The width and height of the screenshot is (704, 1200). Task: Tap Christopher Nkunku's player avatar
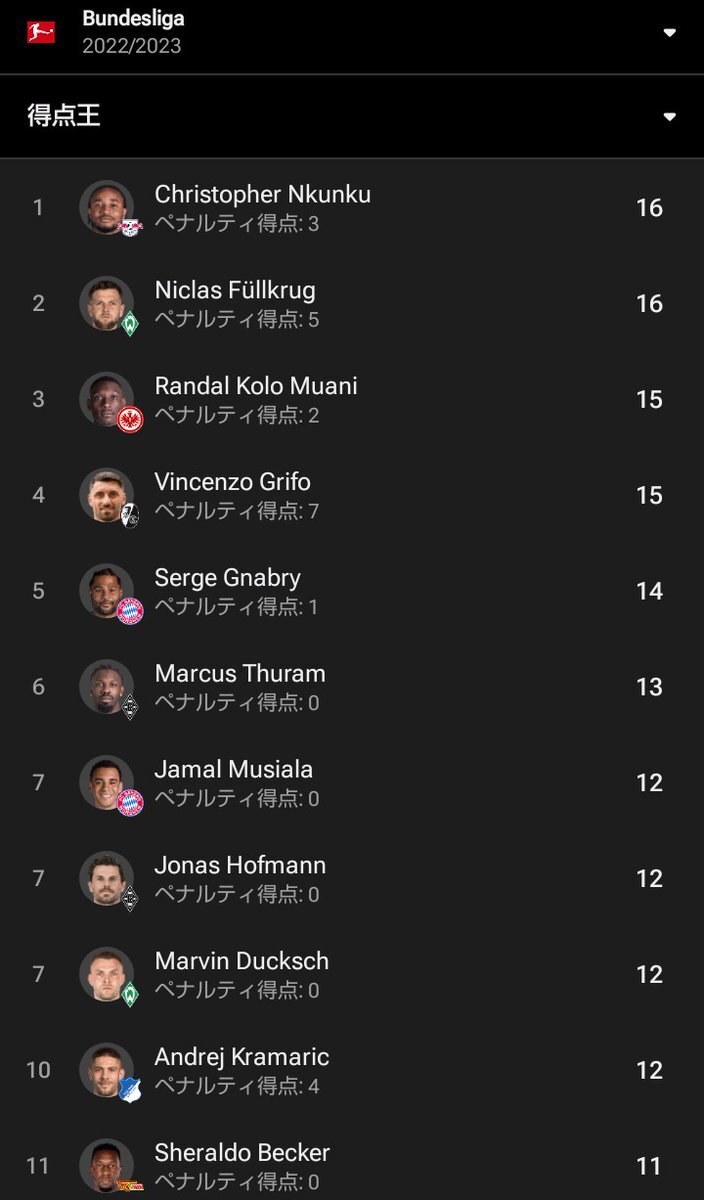[106, 207]
